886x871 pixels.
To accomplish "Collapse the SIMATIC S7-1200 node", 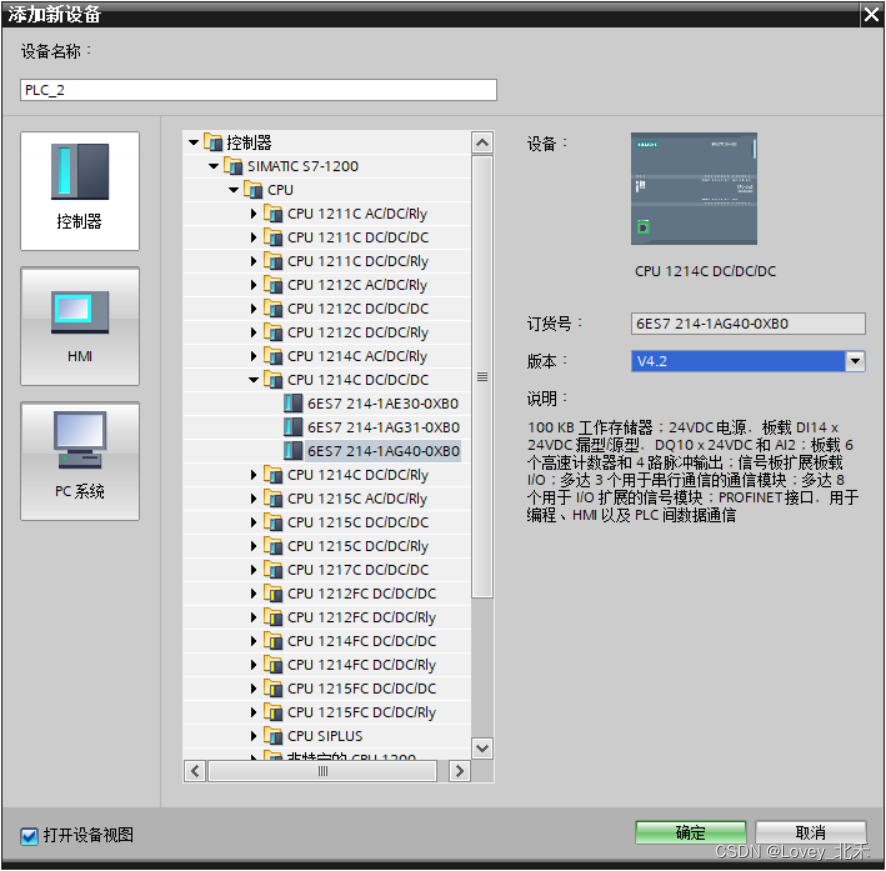I will [214, 166].
